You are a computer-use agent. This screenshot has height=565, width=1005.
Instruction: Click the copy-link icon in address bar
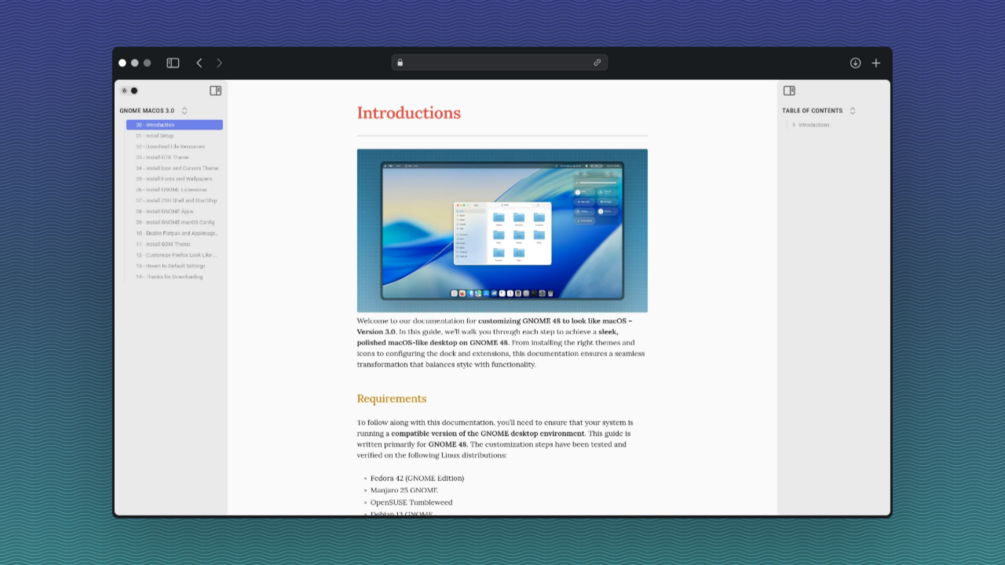(x=597, y=63)
